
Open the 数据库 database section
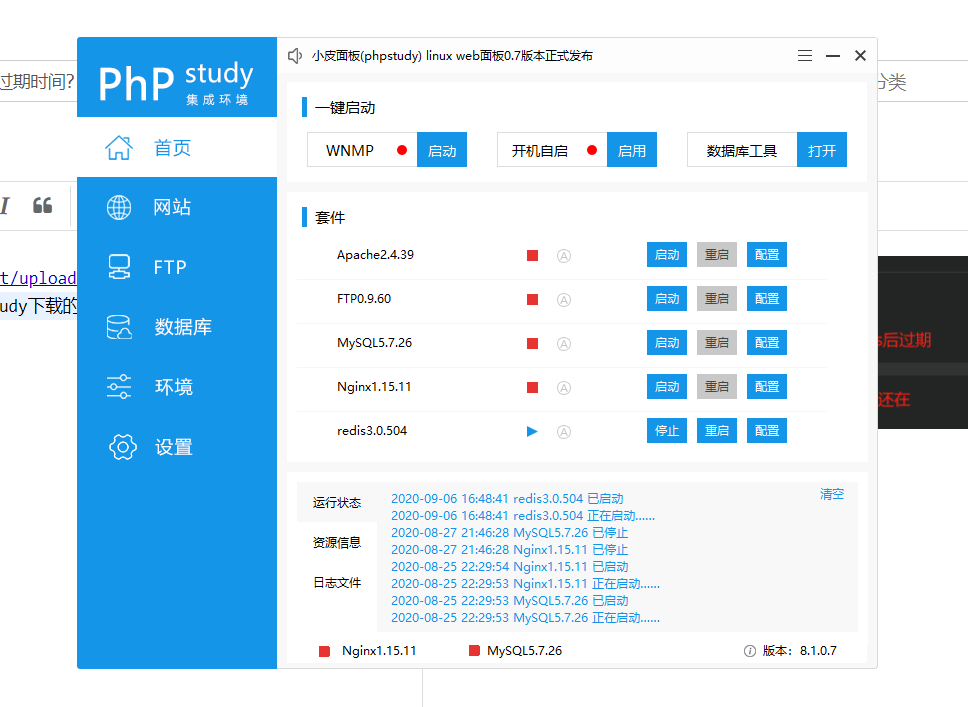coord(177,327)
